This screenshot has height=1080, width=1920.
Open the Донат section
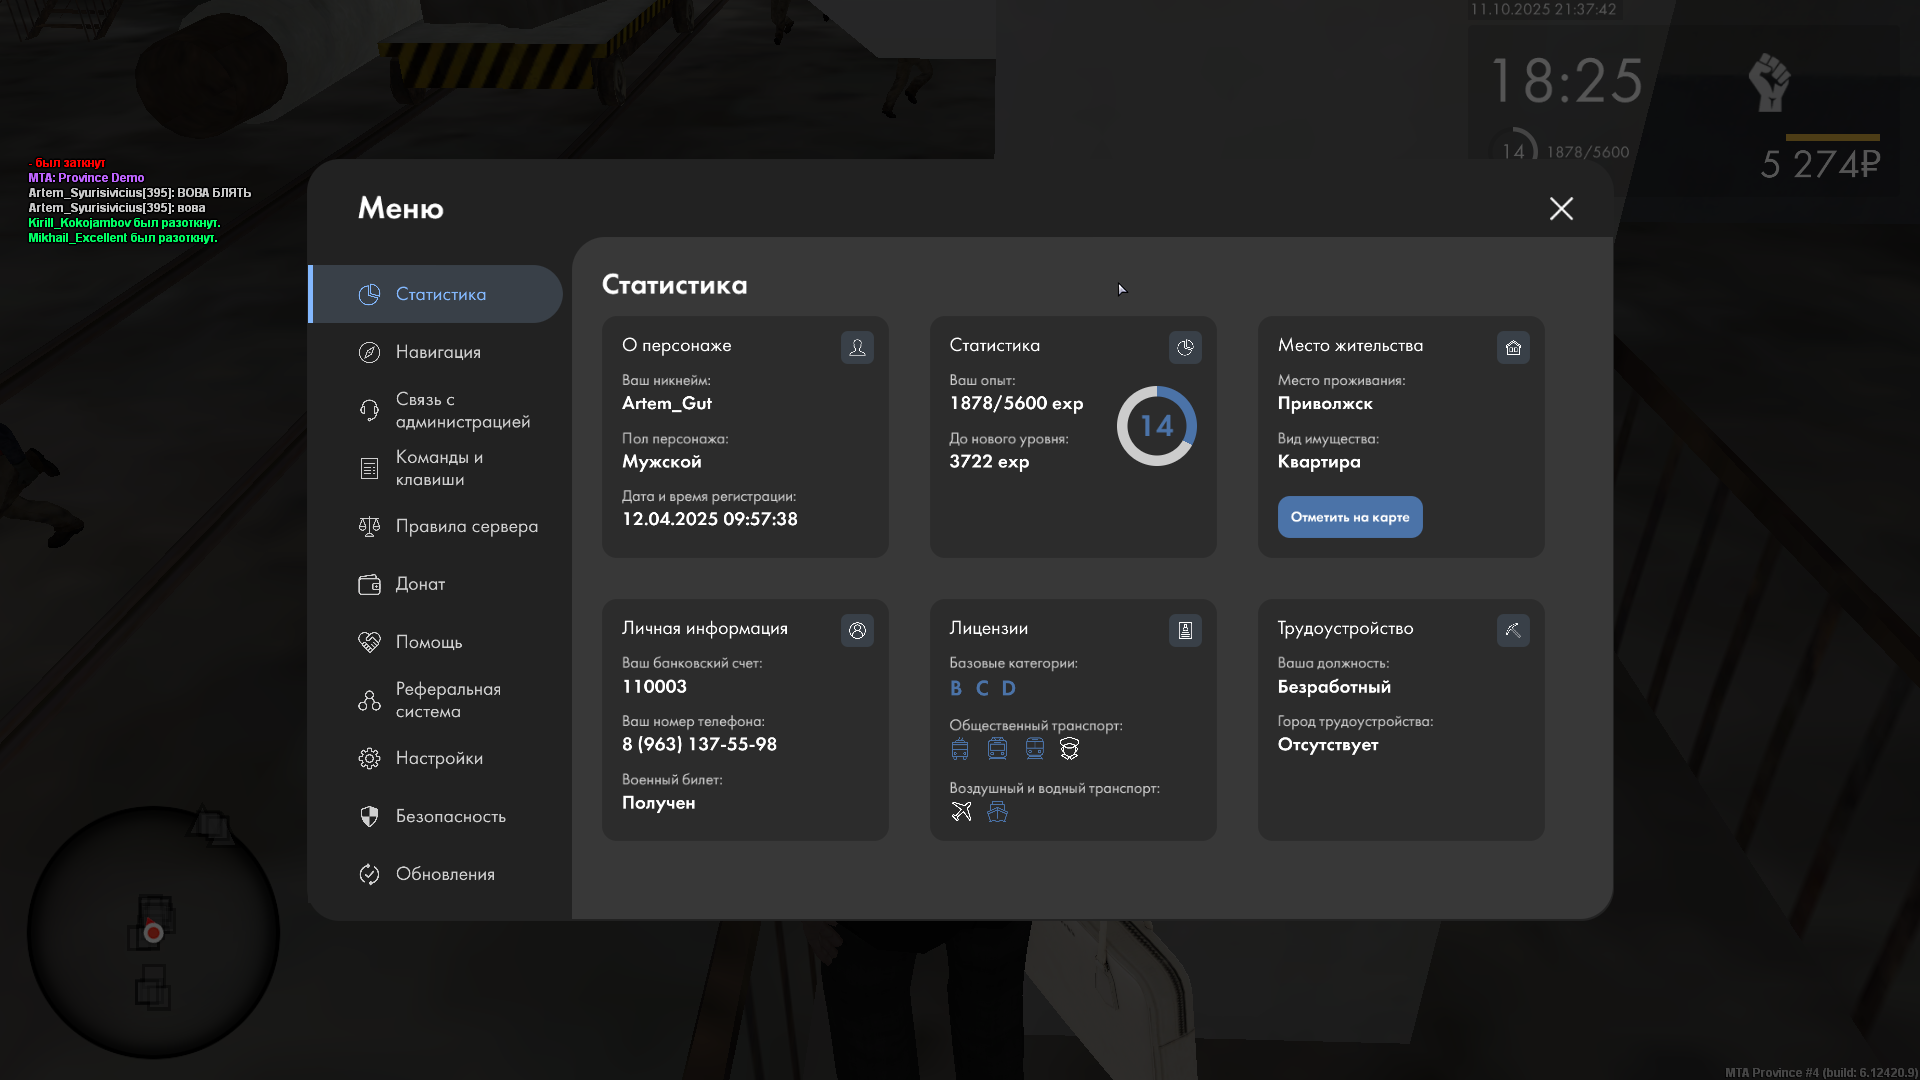point(420,584)
